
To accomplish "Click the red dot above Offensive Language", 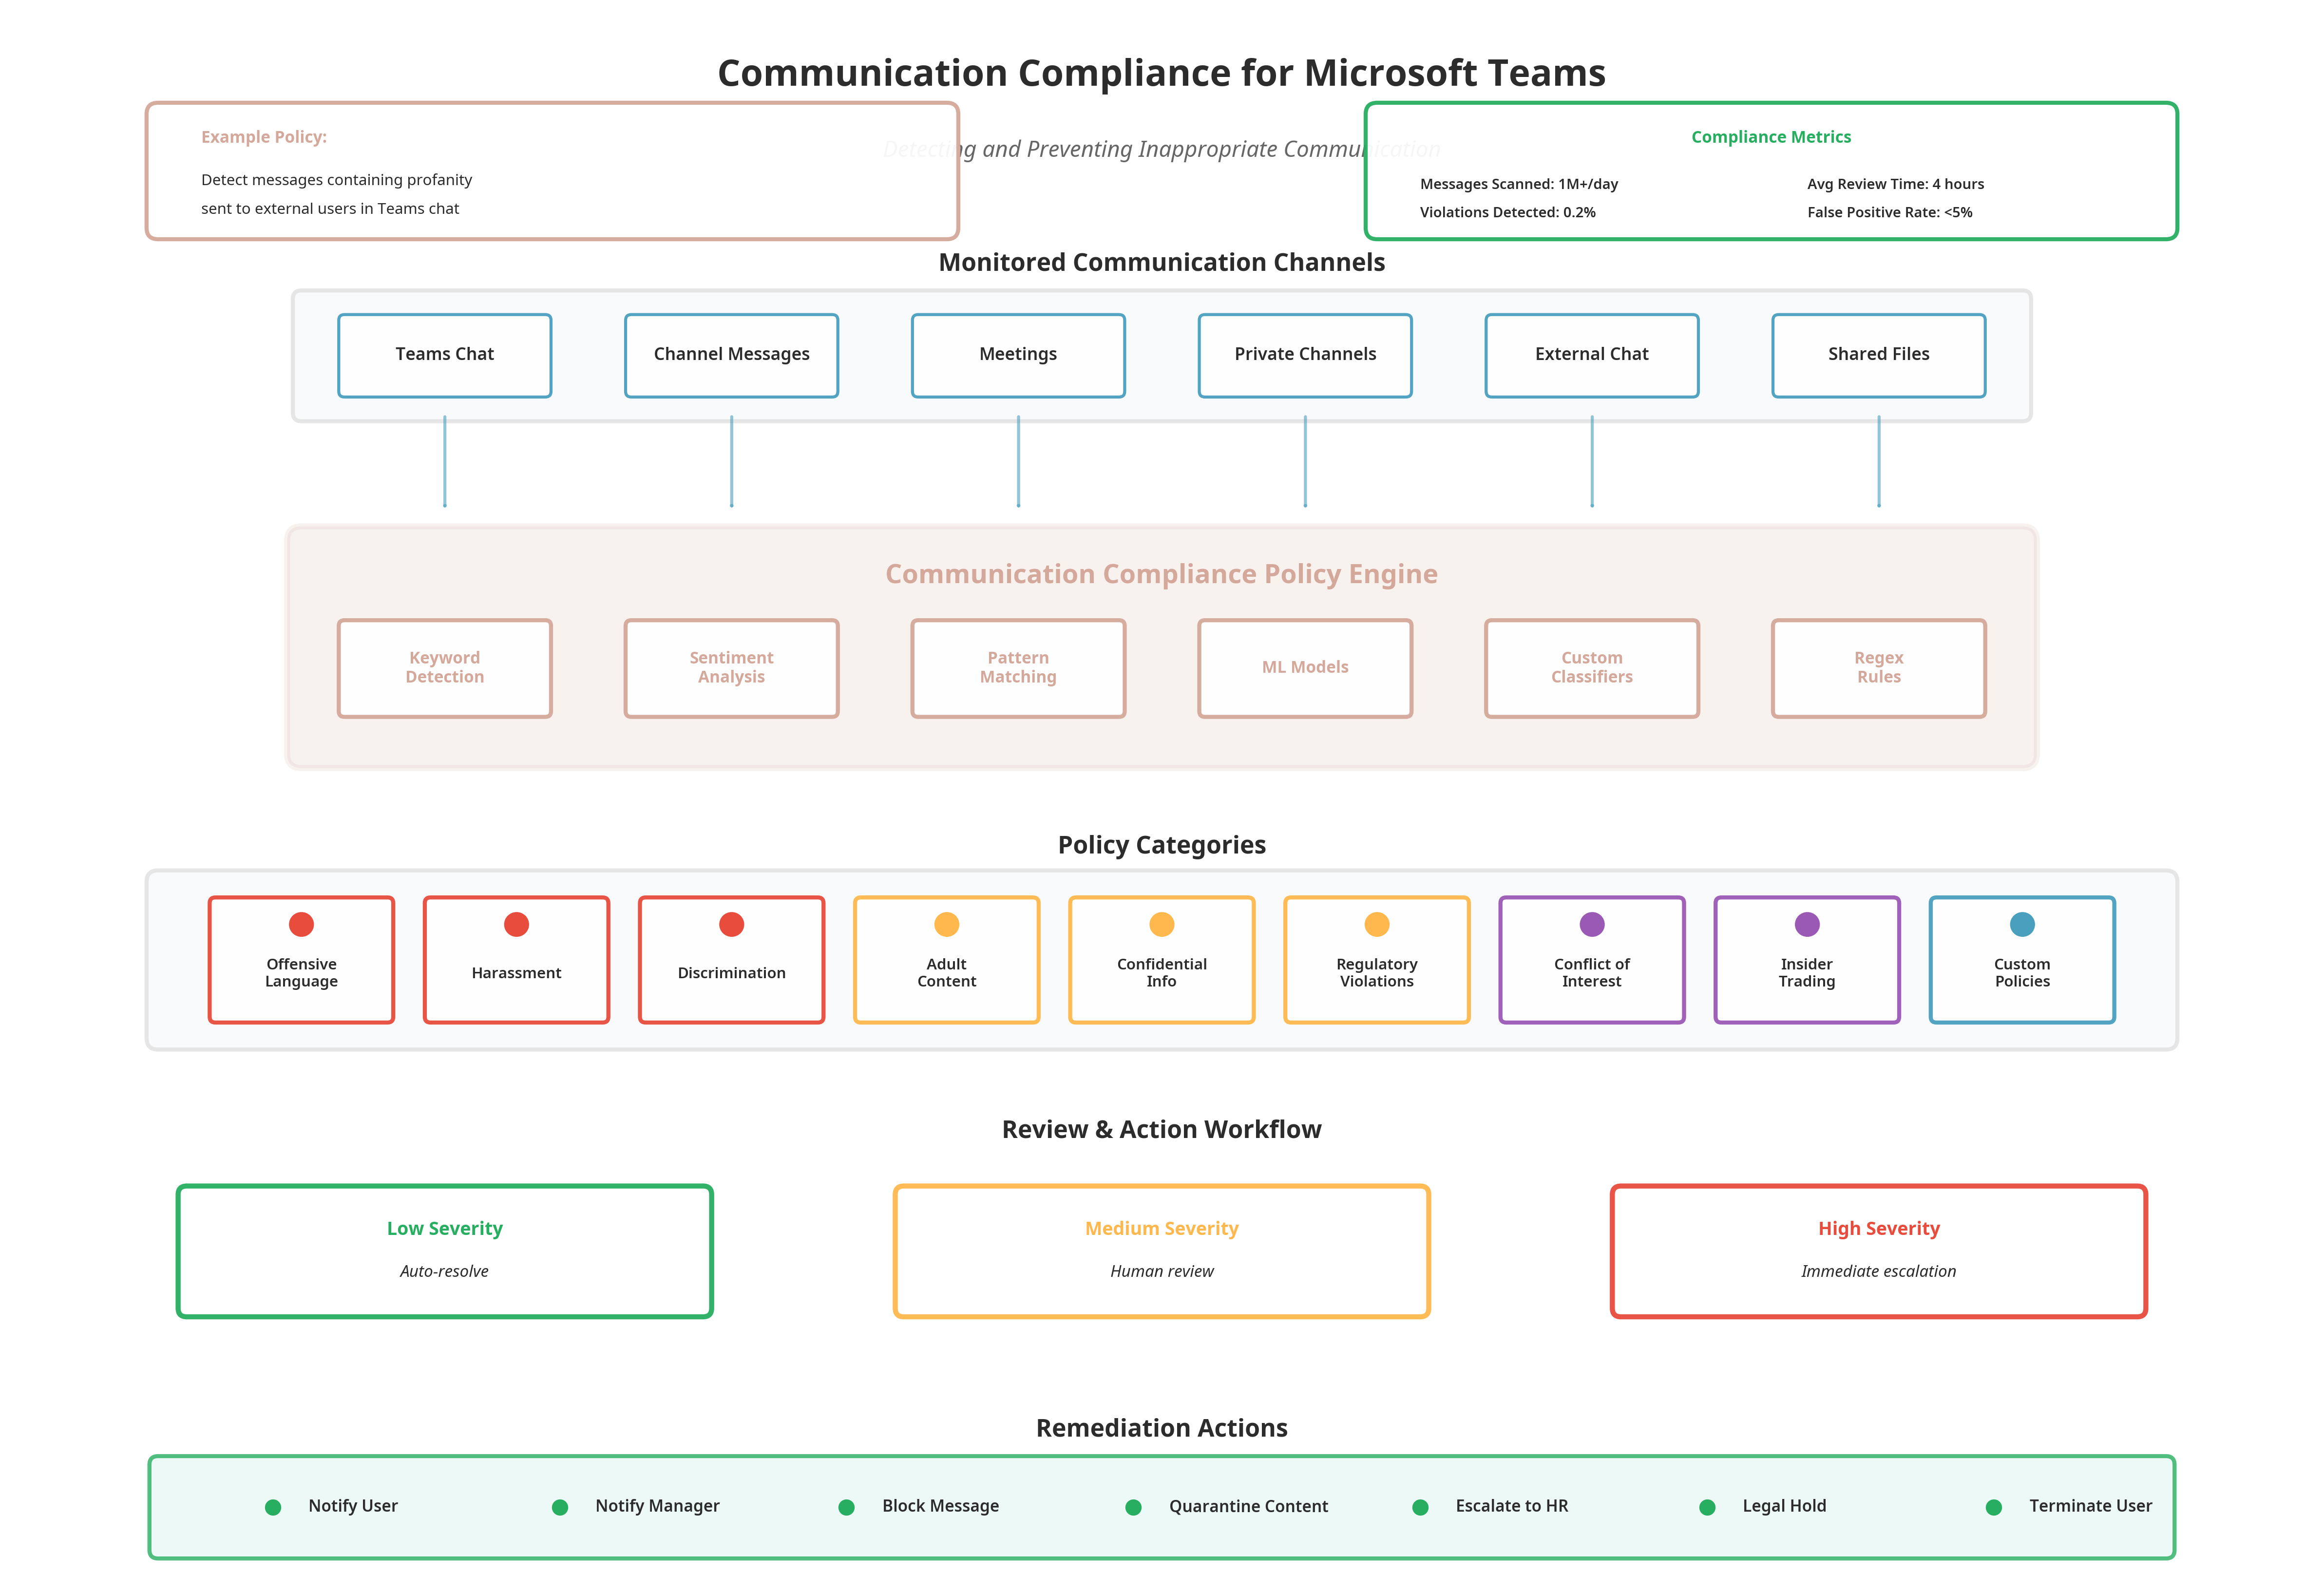I will [301, 924].
